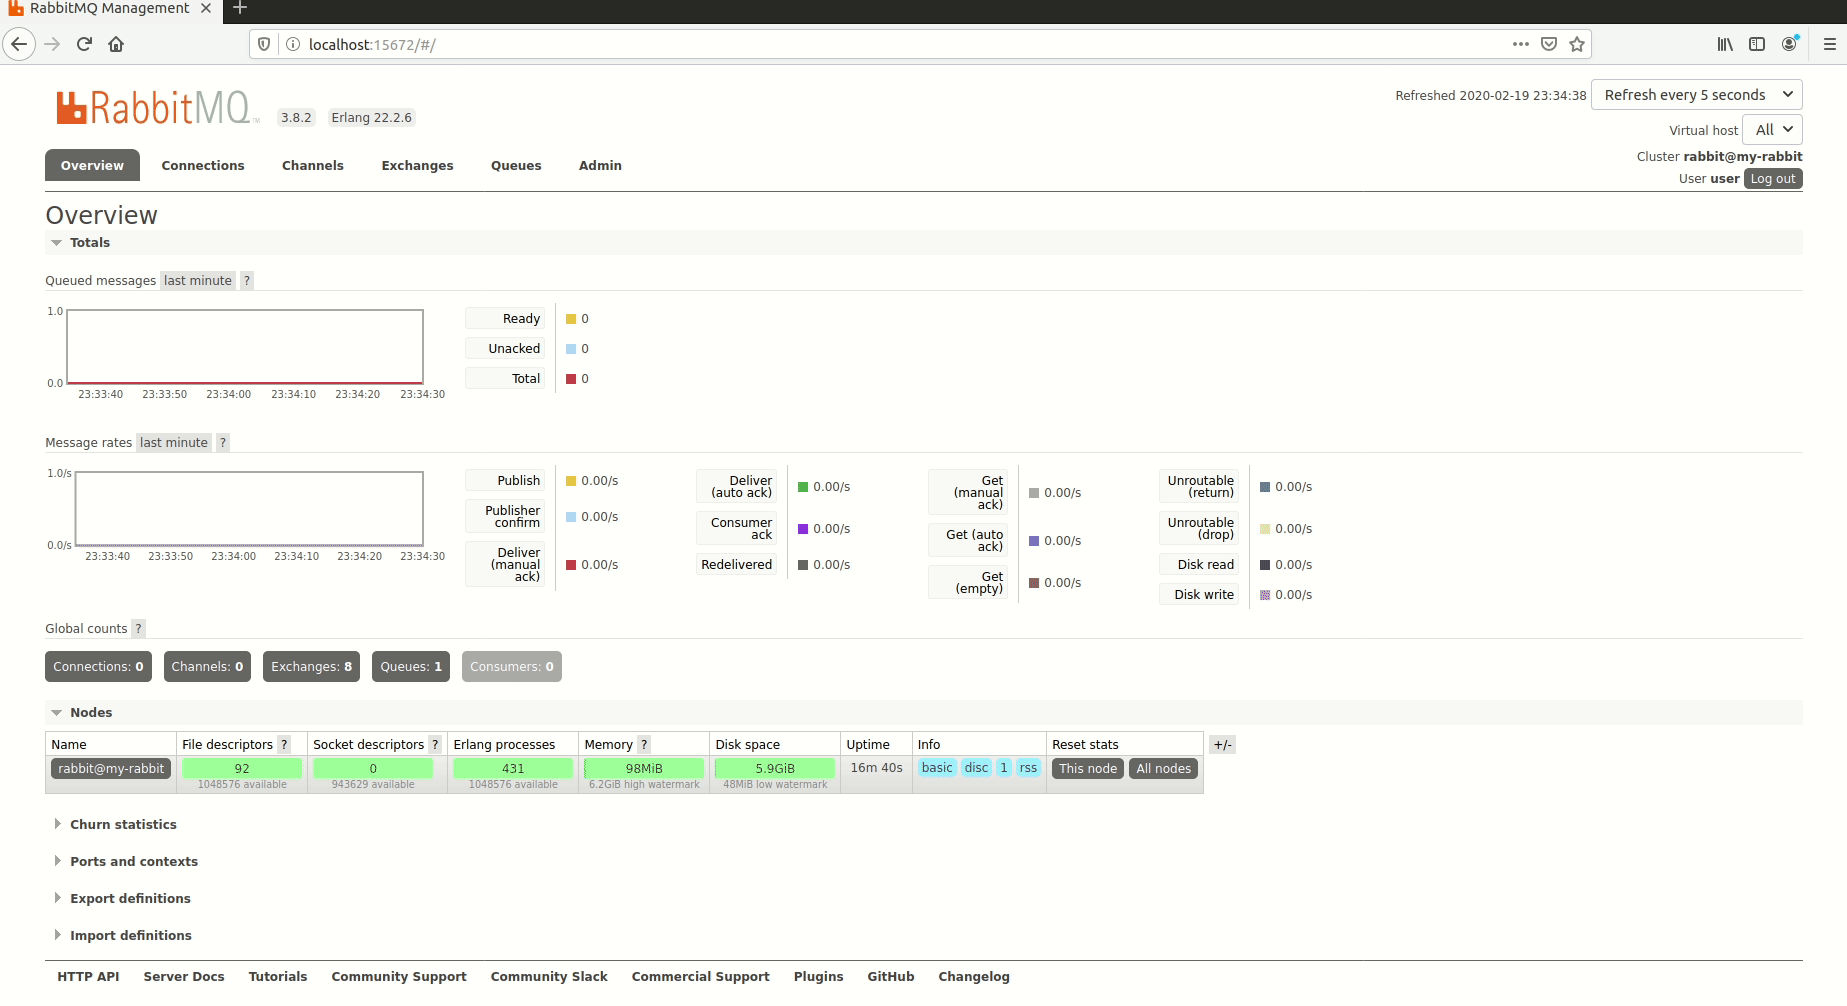Click the Exchanges: 8 count button
This screenshot has width=1847, height=1006.
[311, 667]
